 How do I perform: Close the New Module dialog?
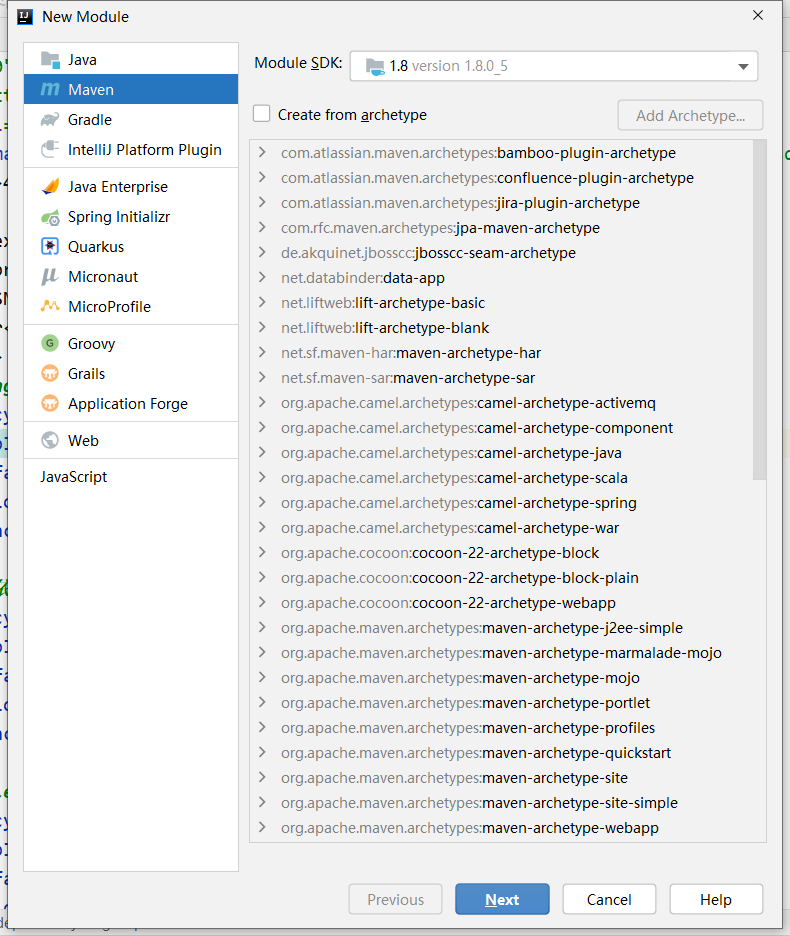click(x=758, y=16)
